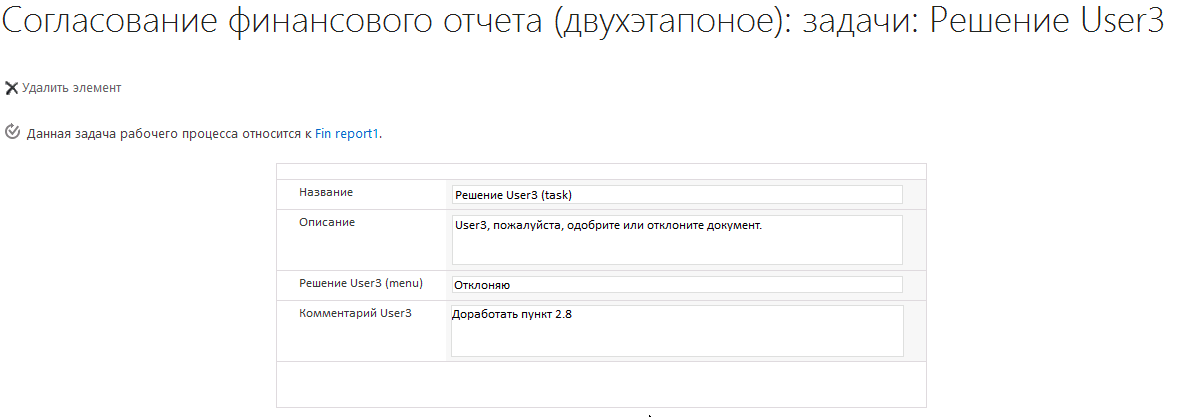
Task: Click the 'Удалить элемент' link
Action: click(x=71, y=88)
